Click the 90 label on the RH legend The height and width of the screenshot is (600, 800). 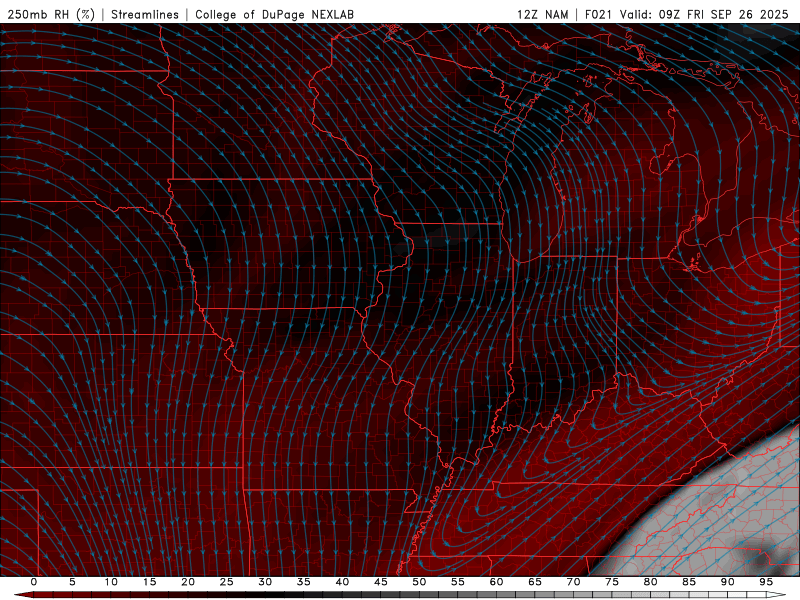click(727, 582)
